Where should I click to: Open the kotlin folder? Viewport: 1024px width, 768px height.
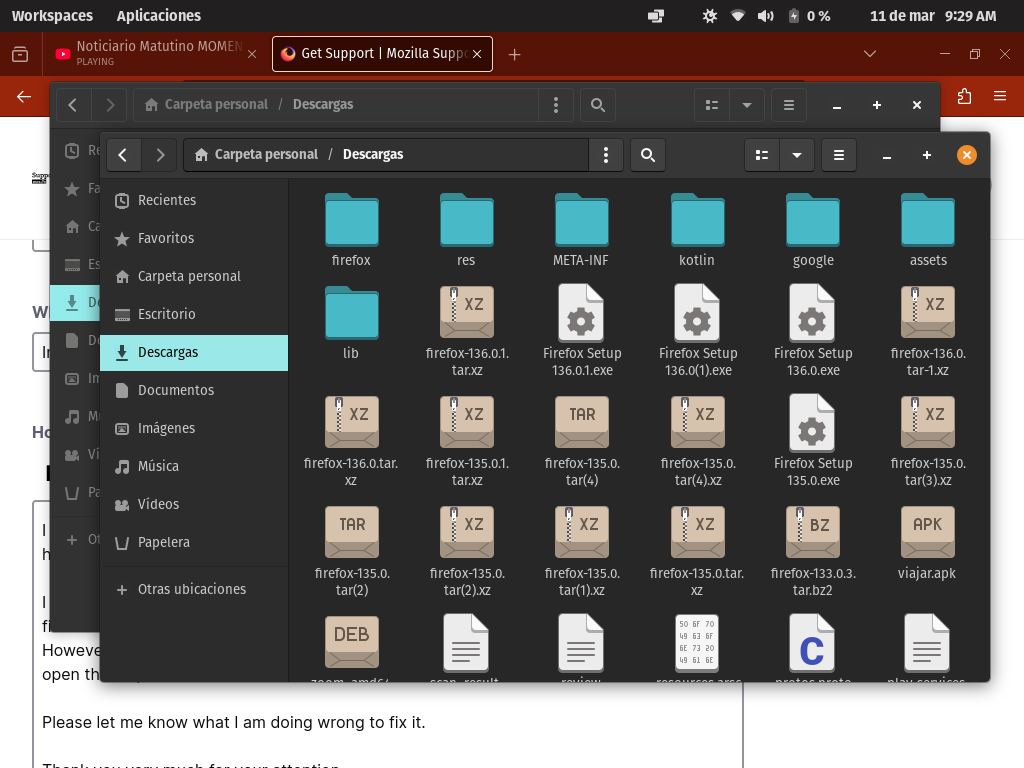(x=697, y=231)
